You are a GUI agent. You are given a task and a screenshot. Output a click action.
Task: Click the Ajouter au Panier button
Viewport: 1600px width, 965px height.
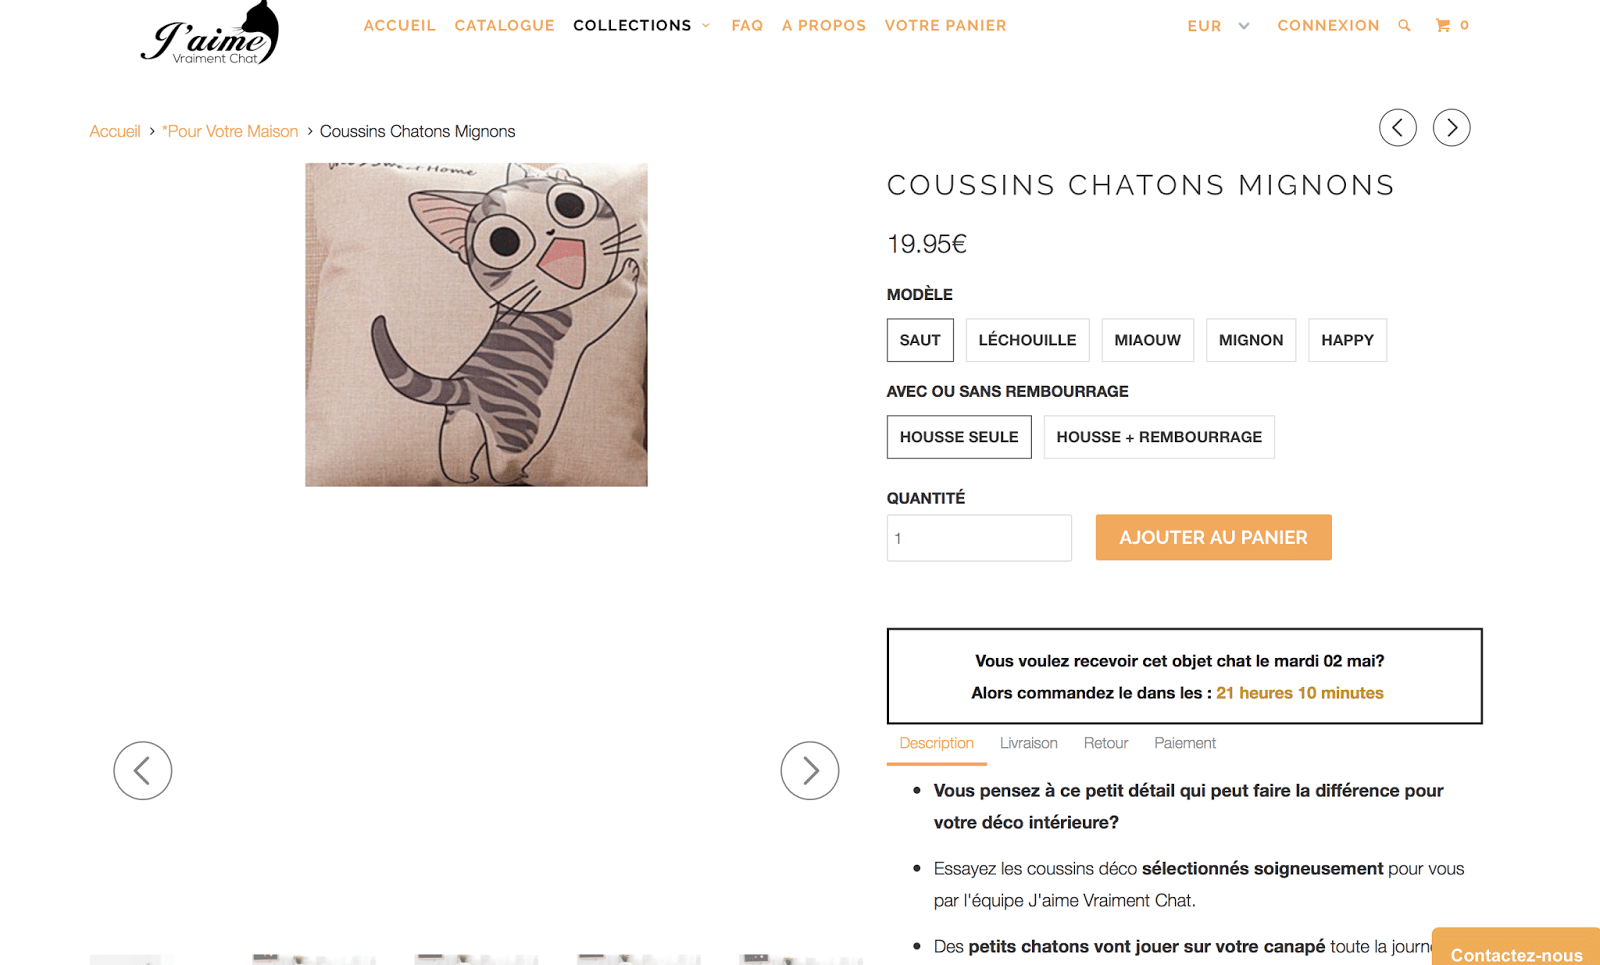1213,538
